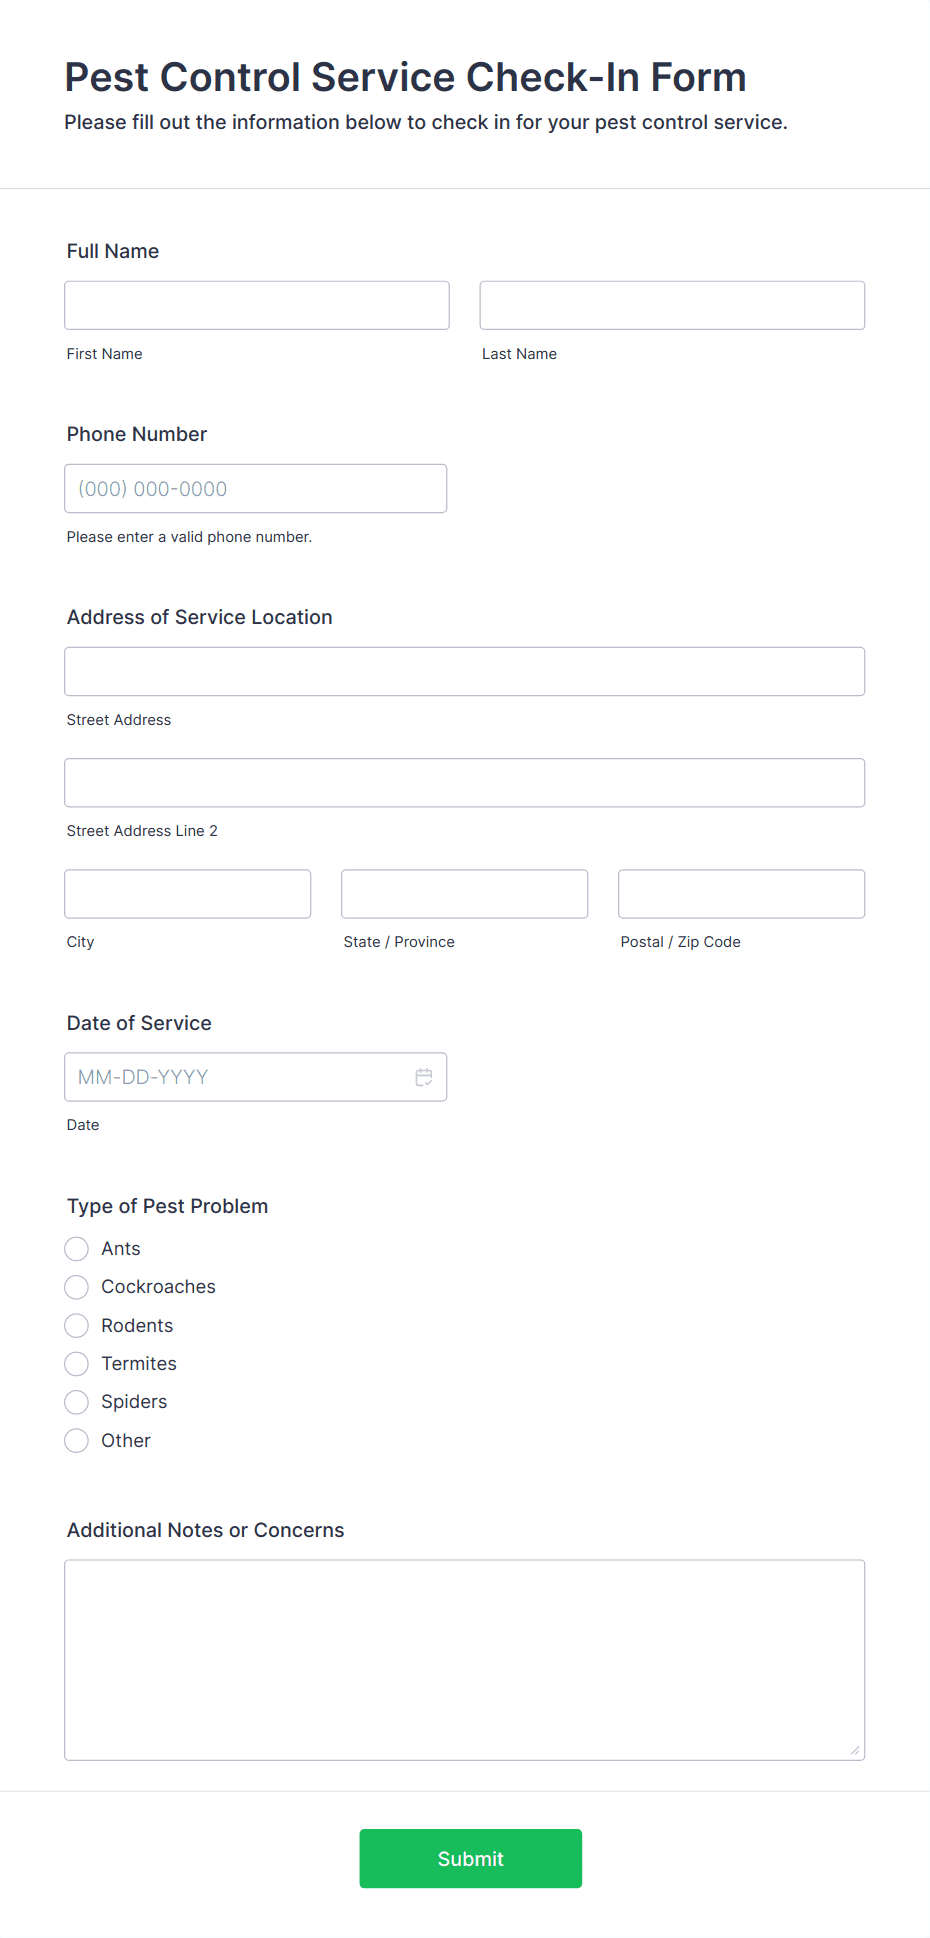Grab the notes textarea resize handle
The height and width of the screenshot is (1938, 930).
(x=855, y=1750)
